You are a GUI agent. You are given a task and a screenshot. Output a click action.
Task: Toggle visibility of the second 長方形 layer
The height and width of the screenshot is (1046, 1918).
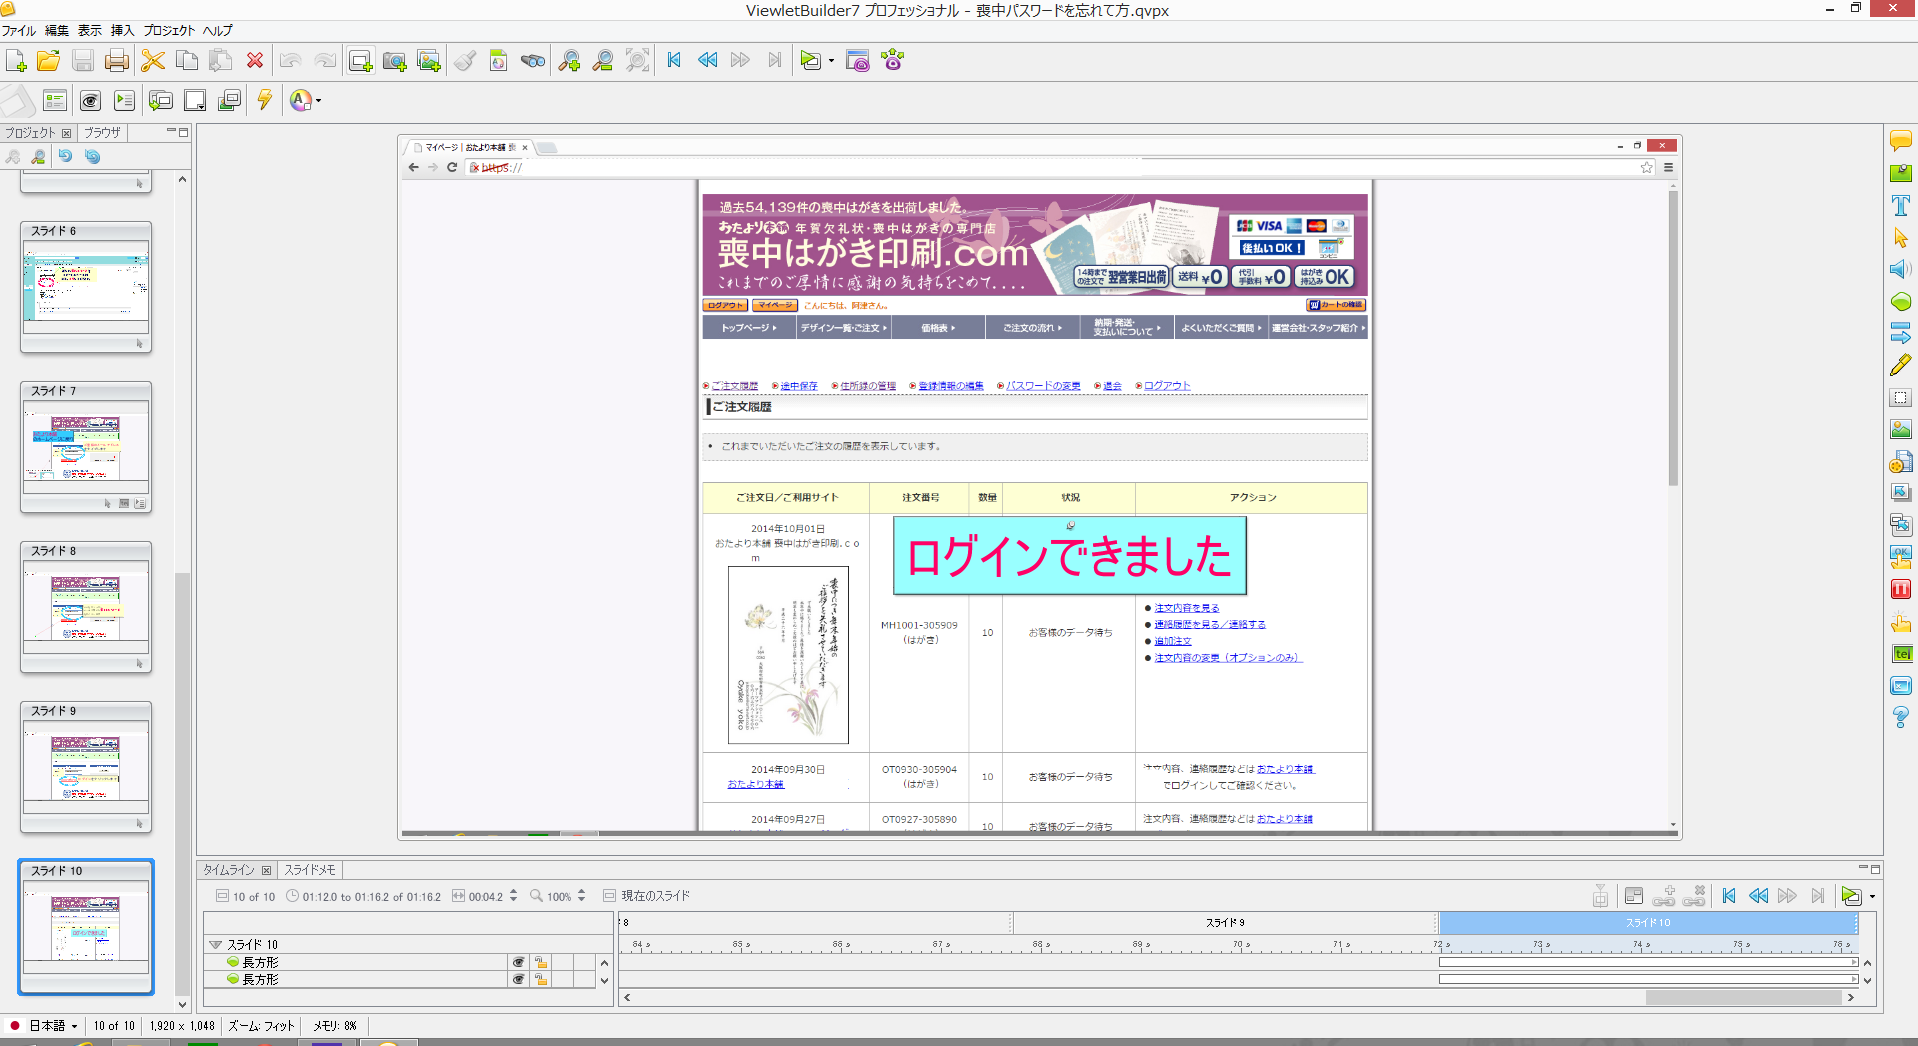(518, 979)
